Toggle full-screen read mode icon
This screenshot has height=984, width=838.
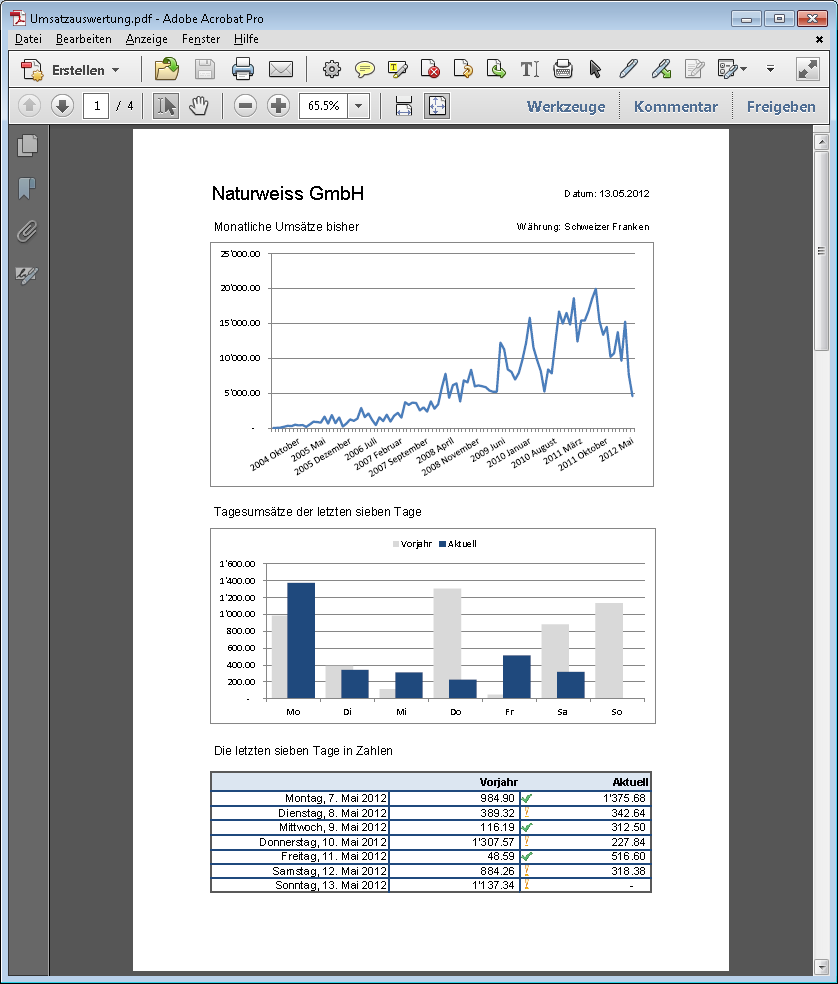(808, 69)
